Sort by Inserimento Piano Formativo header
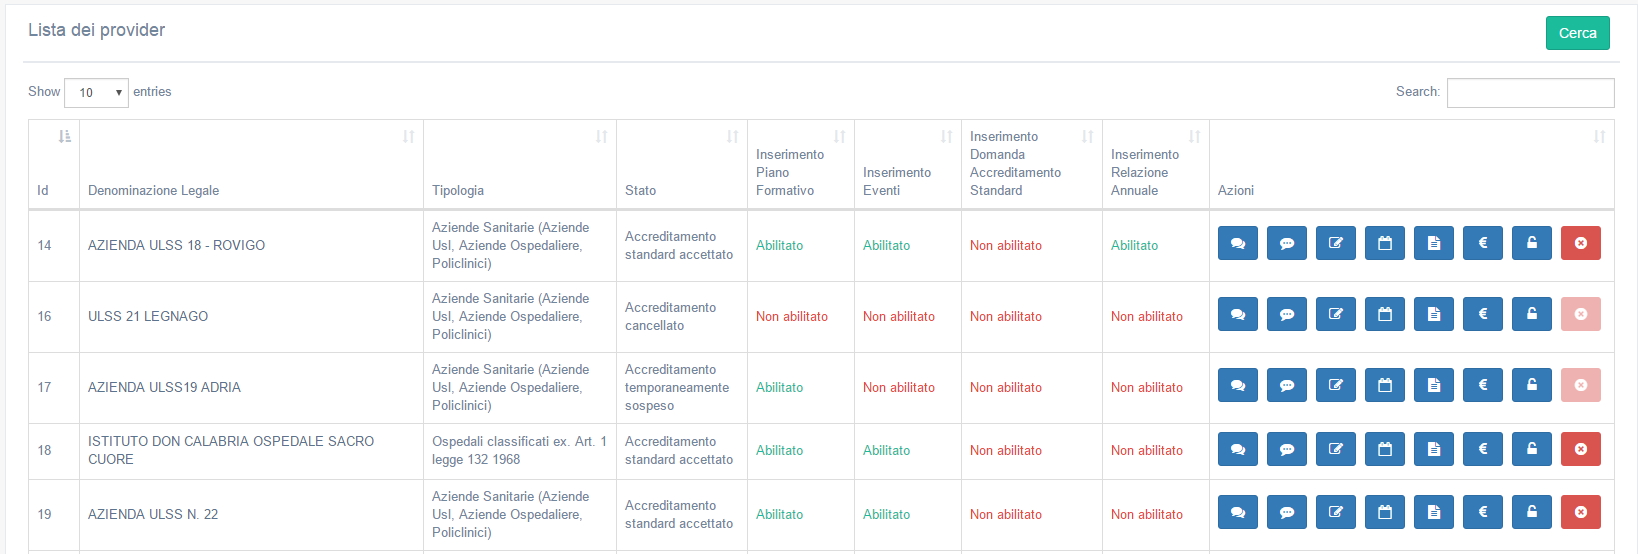The height and width of the screenshot is (554, 1638). pos(801,164)
